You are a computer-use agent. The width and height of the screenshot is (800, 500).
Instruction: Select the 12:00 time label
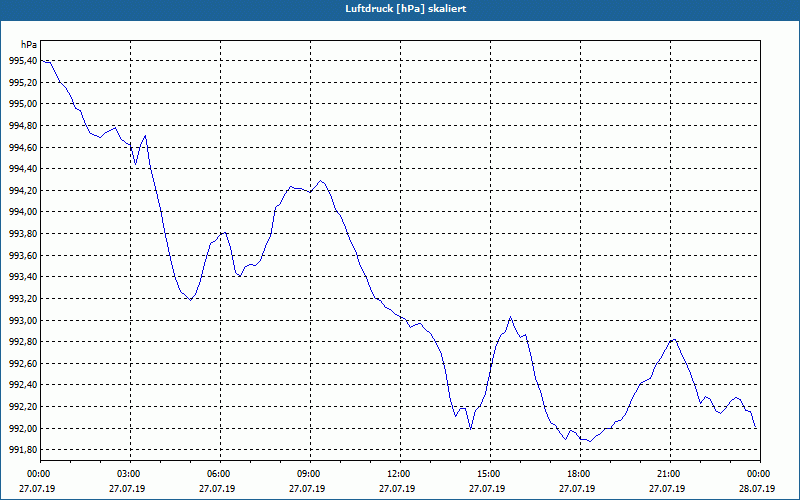click(397, 474)
